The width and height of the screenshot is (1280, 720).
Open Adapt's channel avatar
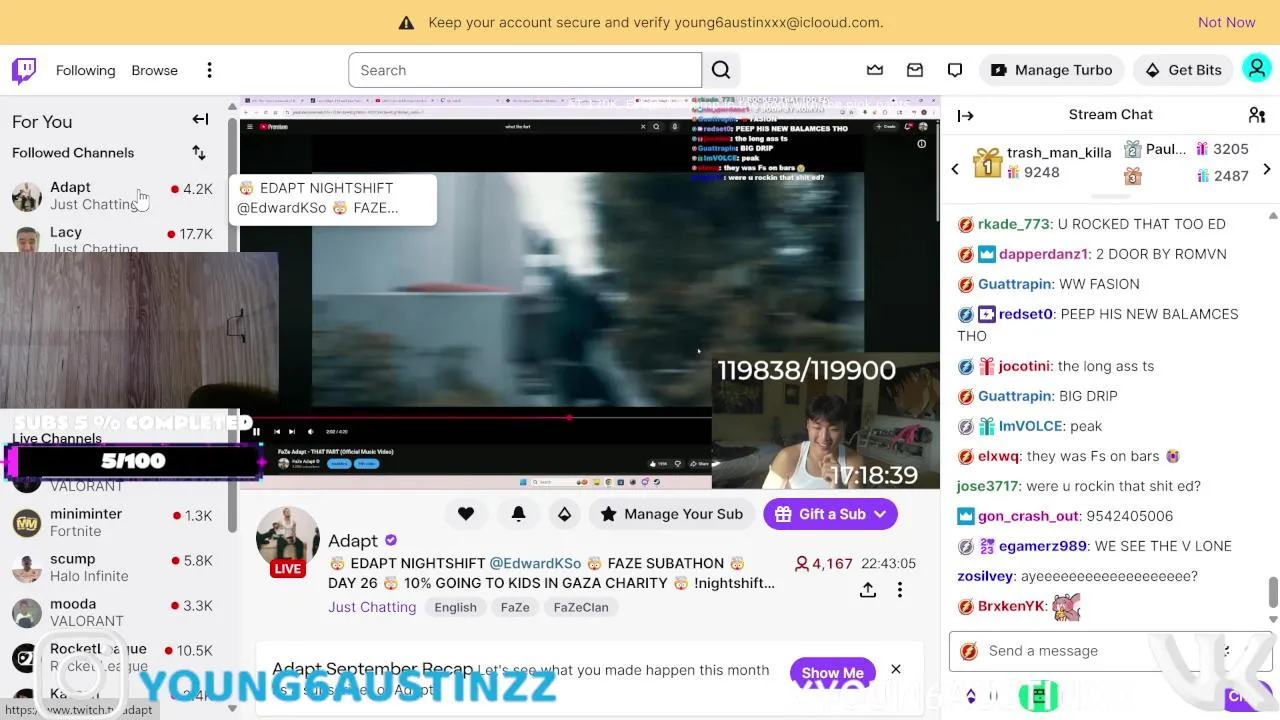click(288, 539)
